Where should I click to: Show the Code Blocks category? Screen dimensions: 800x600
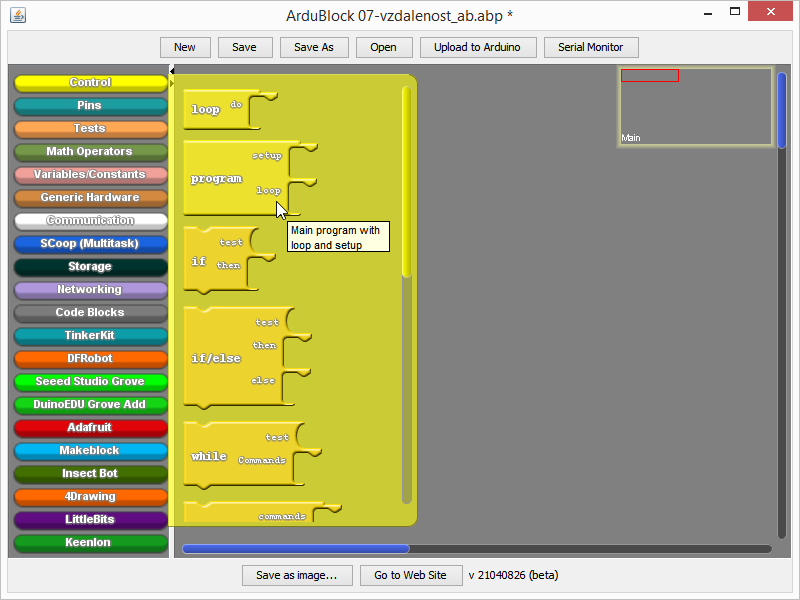click(x=90, y=312)
